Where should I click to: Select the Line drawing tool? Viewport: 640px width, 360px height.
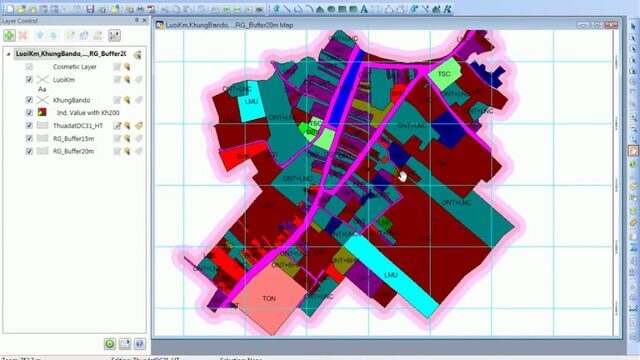pyautogui.click(x=287, y=9)
